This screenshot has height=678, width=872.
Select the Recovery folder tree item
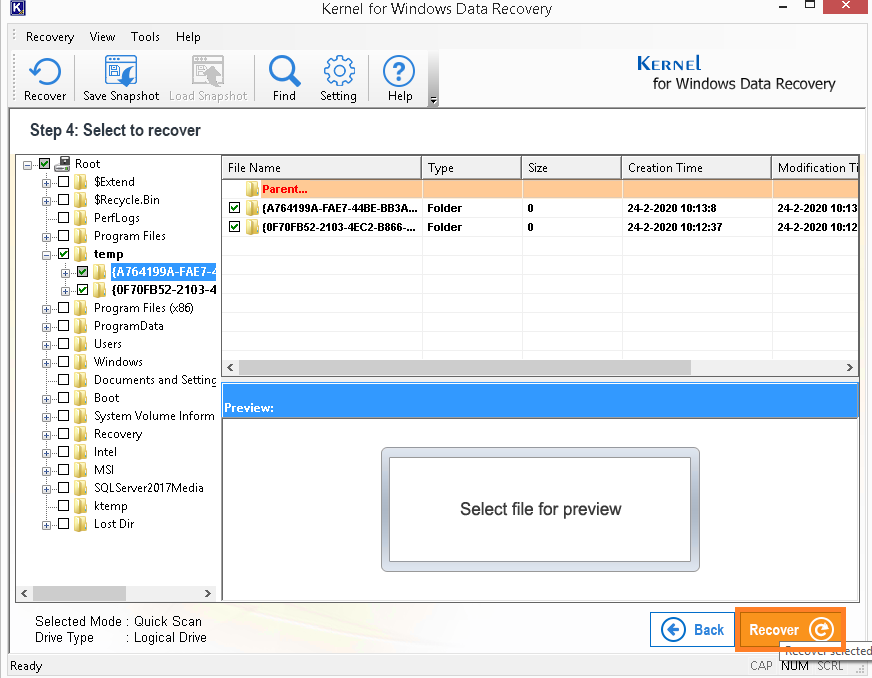118,434
